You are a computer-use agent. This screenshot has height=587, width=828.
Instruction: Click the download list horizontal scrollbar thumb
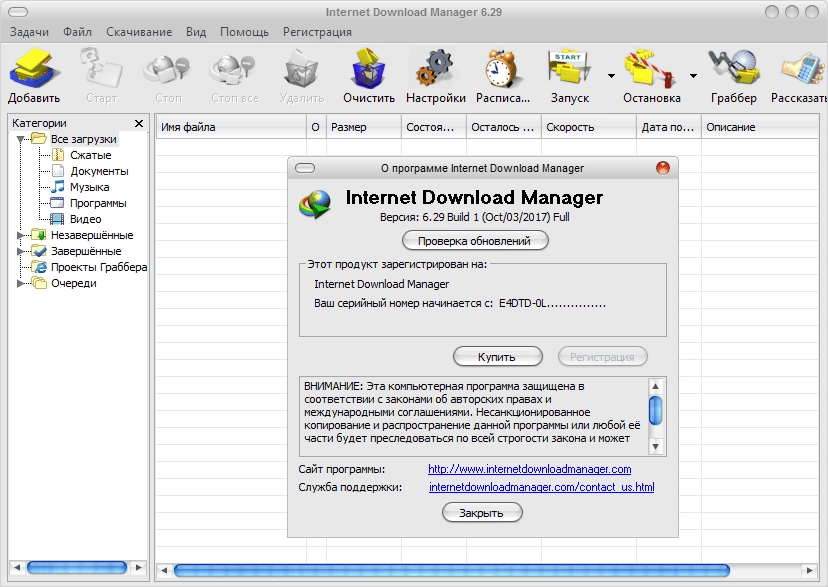pyautogui.click(x=451, y=570)
